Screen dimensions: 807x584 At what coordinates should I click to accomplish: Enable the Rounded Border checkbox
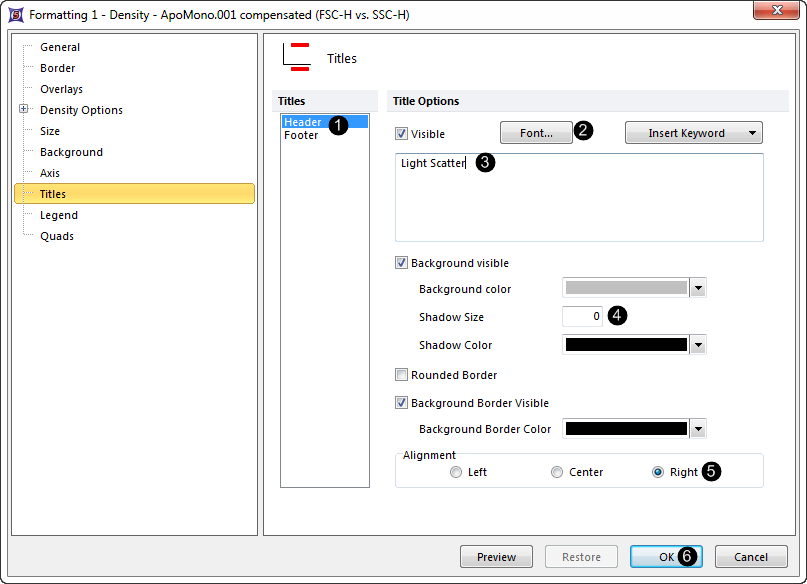coord(402,376)
